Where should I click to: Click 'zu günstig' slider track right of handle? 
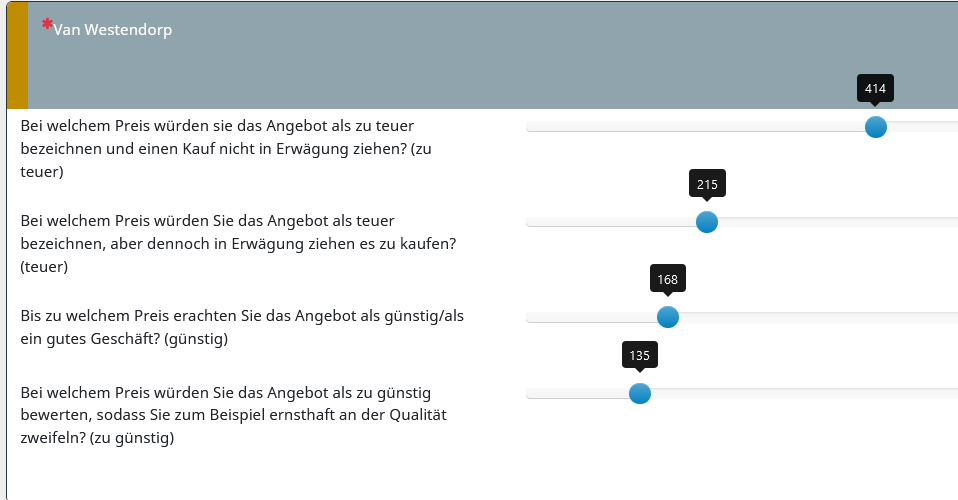[800, 394]
